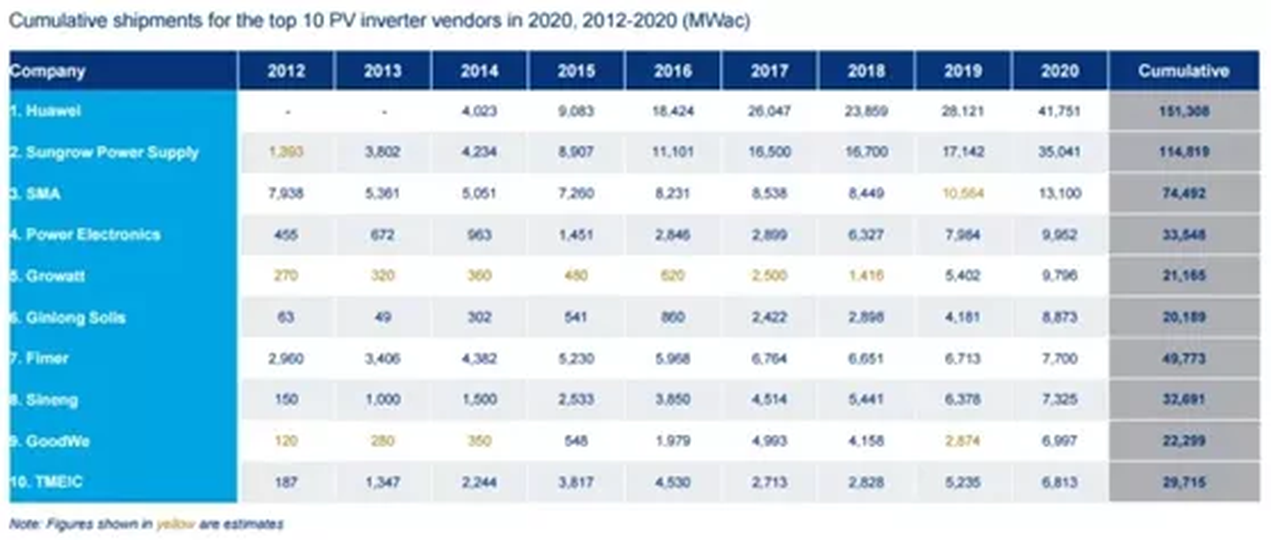Click the TMEIC row label
Image resolution: width=1271 pixels, height=540 pixels.
[x=47, y=482]
